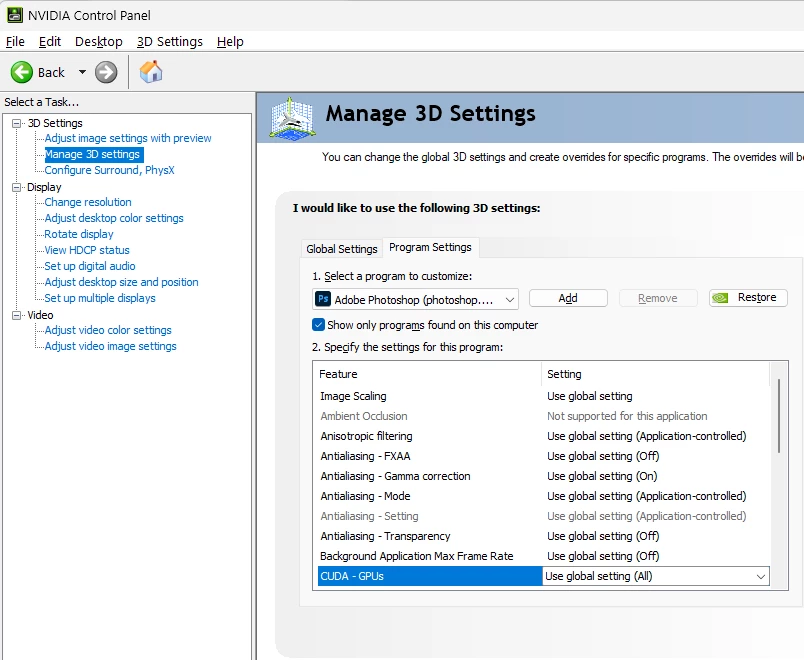This screenshot has height=660, width=804.
Task: Click Image Scaling's Use global setting value
Action: pos(590,396)
